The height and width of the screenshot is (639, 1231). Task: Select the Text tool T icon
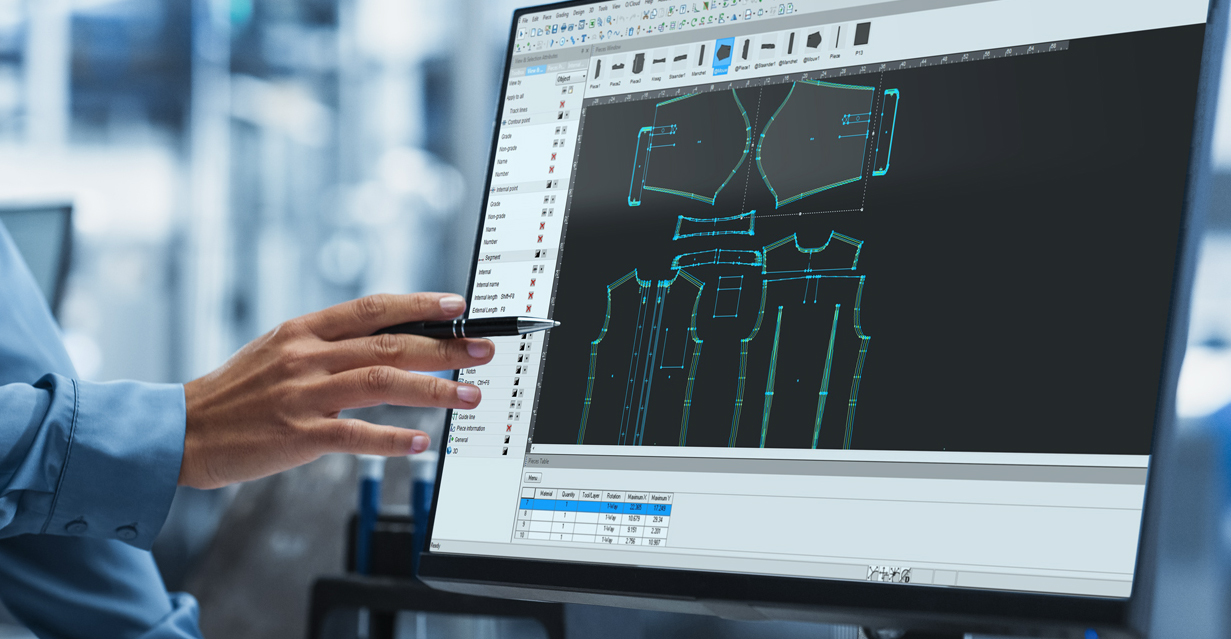tap(583, 38)
